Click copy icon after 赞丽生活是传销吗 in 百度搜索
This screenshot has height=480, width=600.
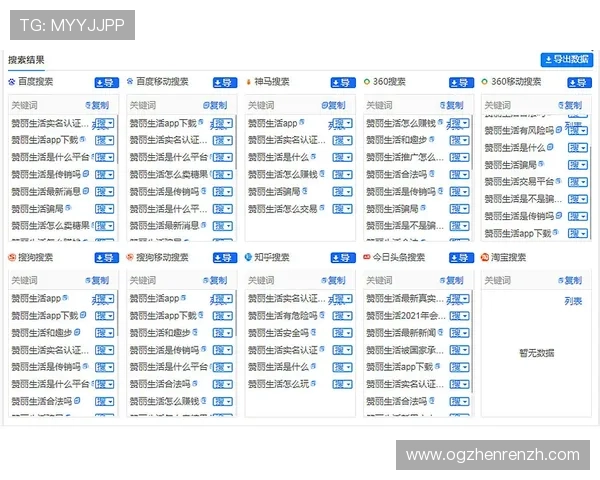(x=86, y=174)
